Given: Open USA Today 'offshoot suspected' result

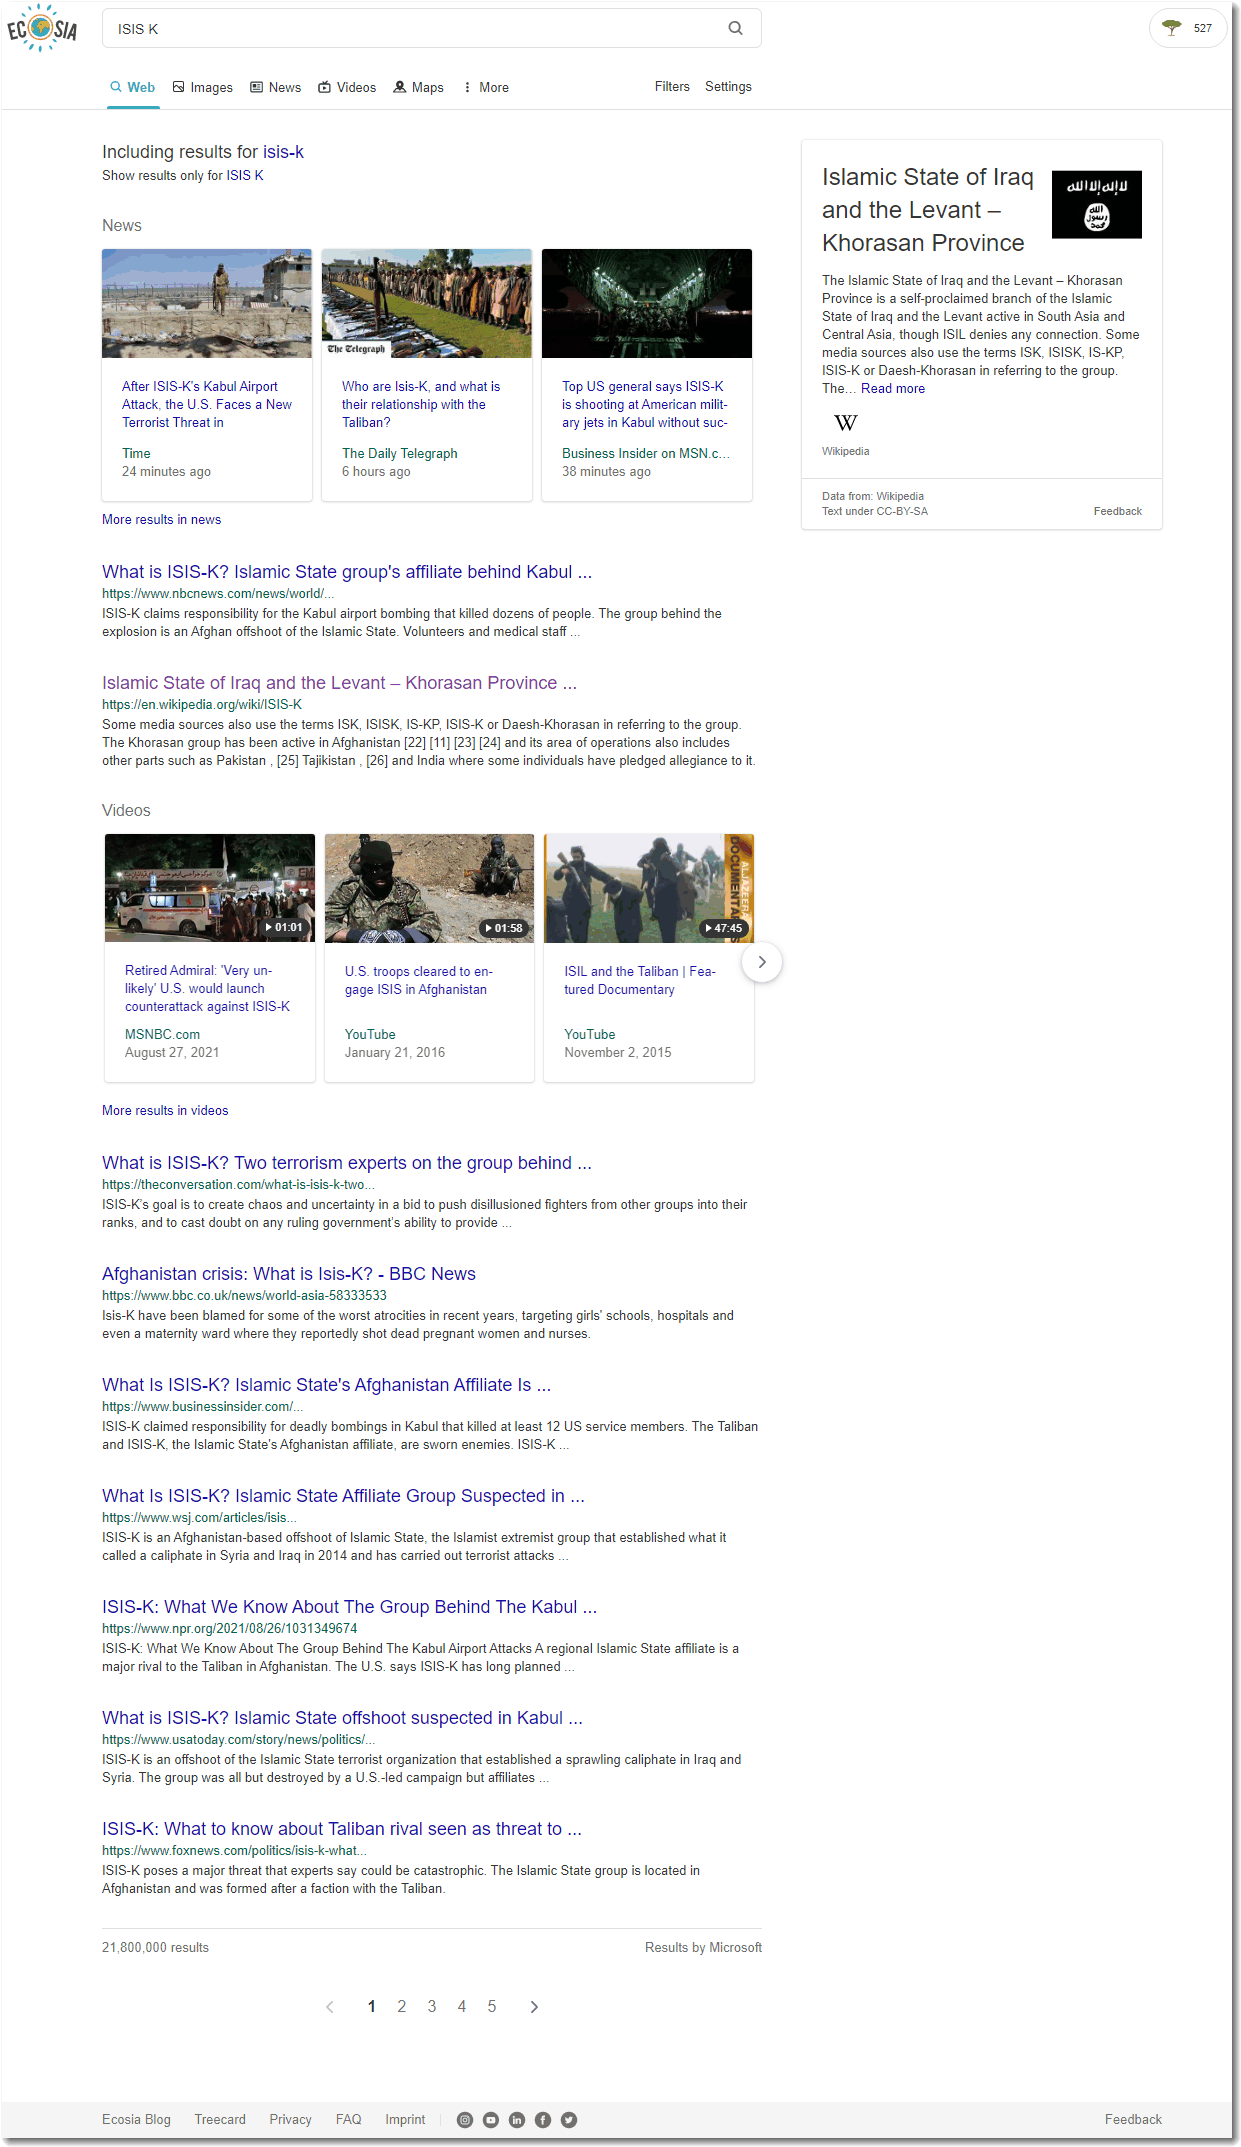Looking at the screenshot, I should pyautogui.click(x=342, y=1718).
